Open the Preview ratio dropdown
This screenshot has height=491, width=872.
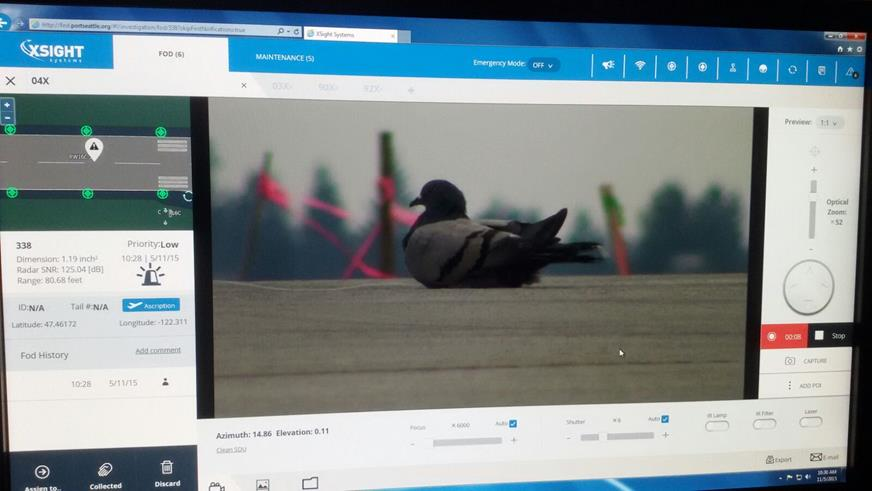tap(830, 123)
